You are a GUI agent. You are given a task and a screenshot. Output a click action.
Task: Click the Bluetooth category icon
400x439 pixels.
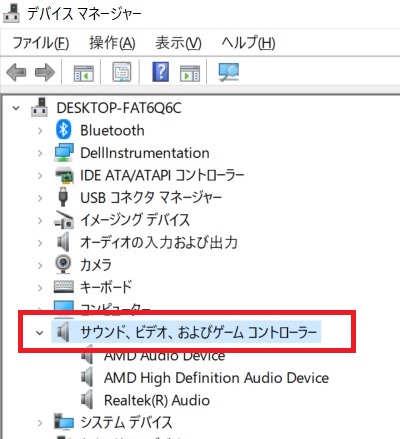click(63, 130)
